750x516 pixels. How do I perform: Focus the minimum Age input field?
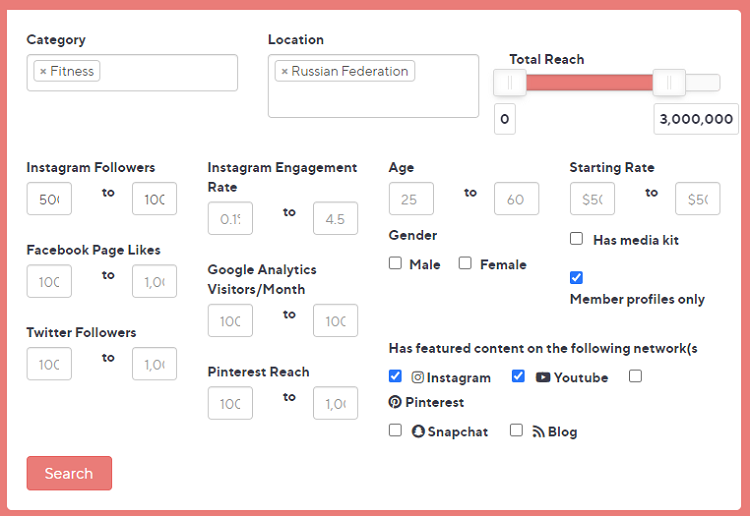(x=411, y=199)
